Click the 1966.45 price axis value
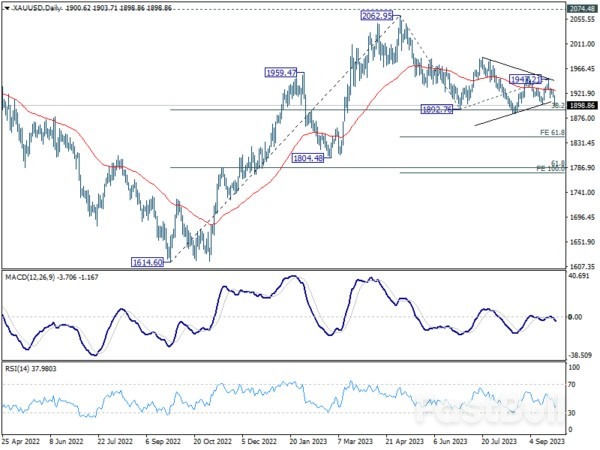This screenshot has width=600, height=450. point(582,68)
